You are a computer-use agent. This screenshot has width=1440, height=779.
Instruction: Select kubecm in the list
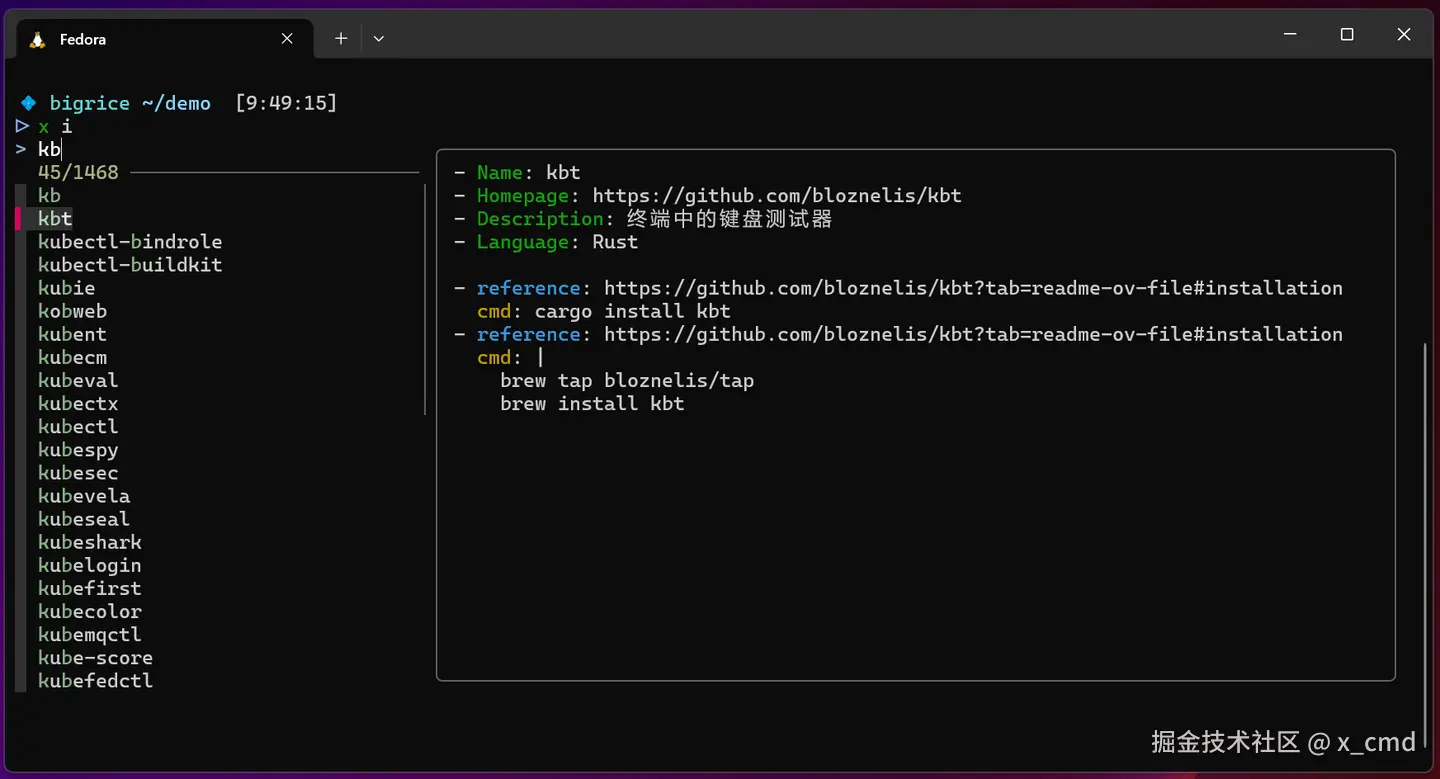pos(72,357)
